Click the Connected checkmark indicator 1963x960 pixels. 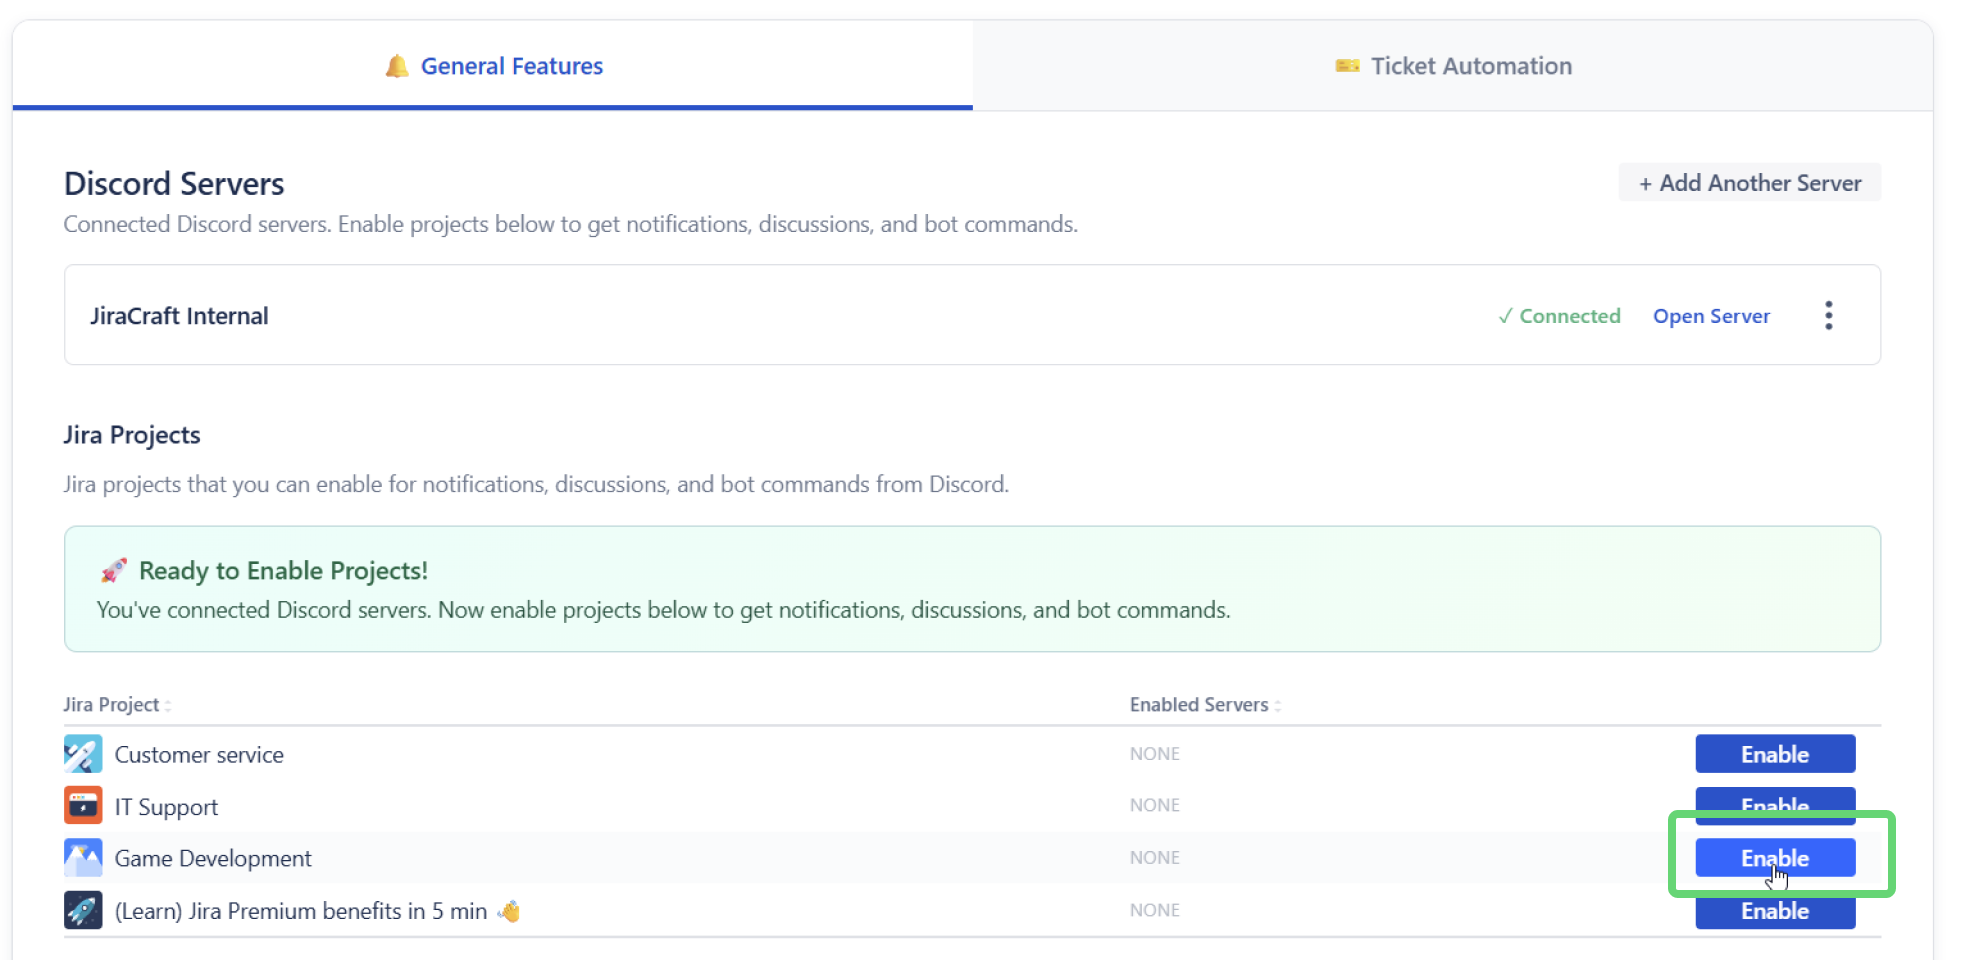pyautogui.click(x=1505, y=316)
